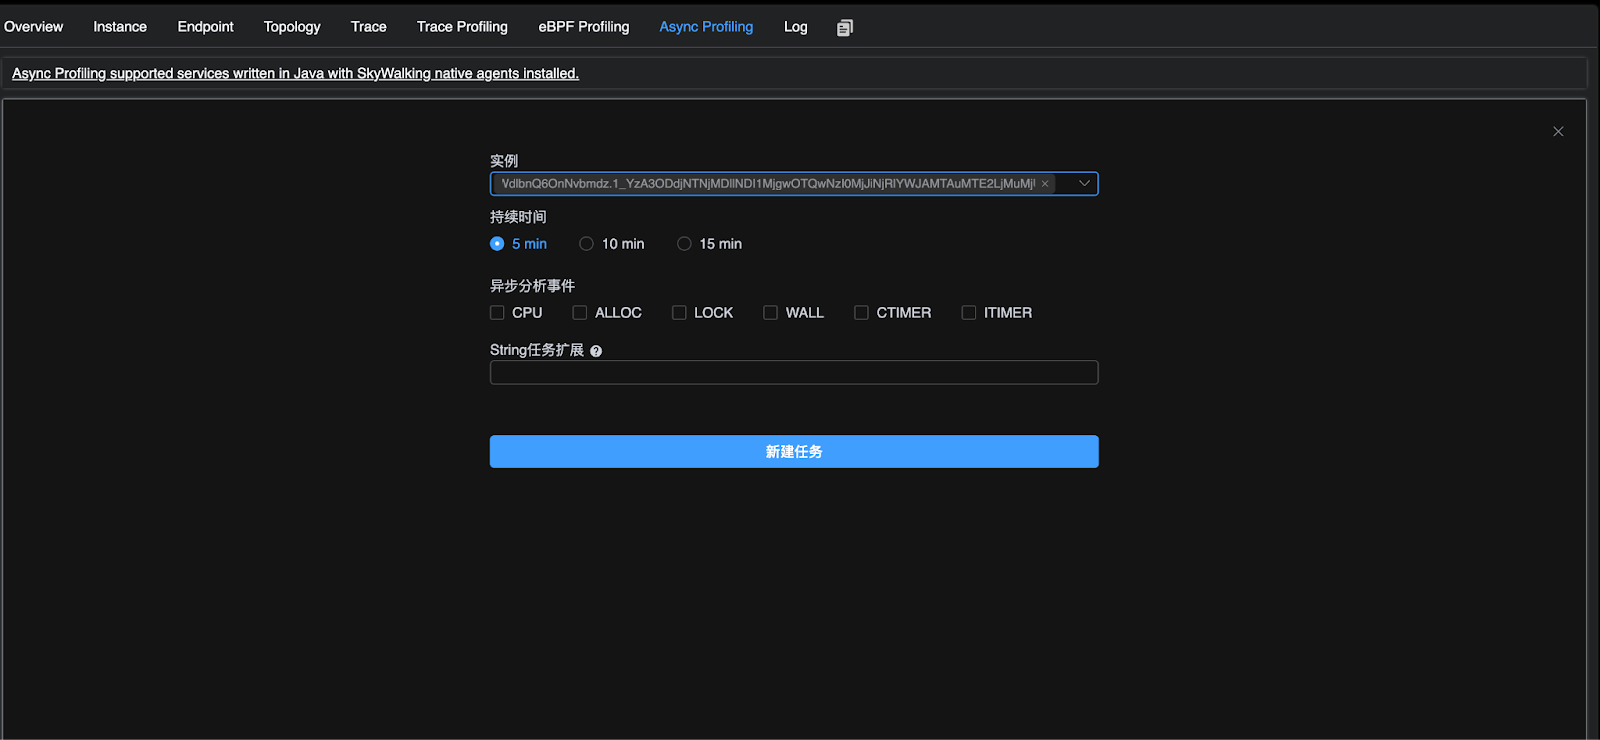Enable the CPU event checkbox
Image resolution: width=1600 pixels, height=740 pixels.
pyautogui.click(x=497, y=313)
